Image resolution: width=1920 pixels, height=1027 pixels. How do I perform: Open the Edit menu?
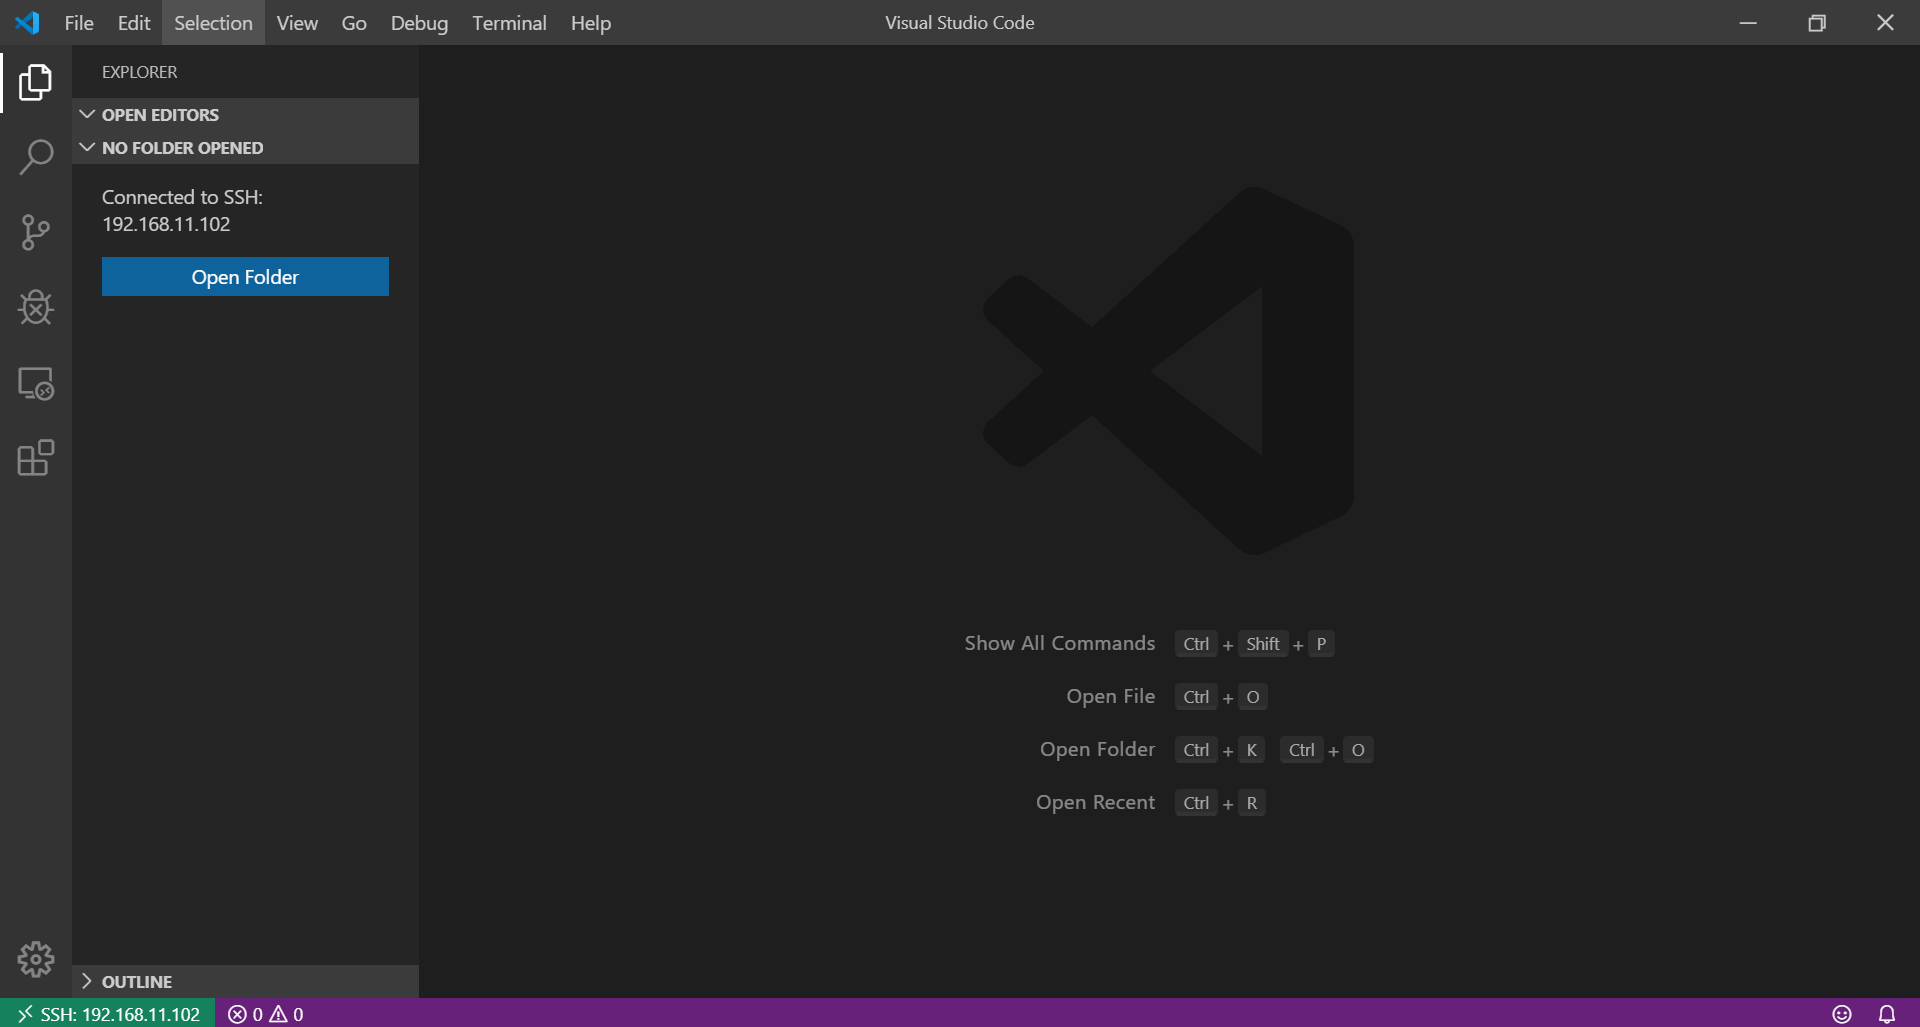[134, 22]
